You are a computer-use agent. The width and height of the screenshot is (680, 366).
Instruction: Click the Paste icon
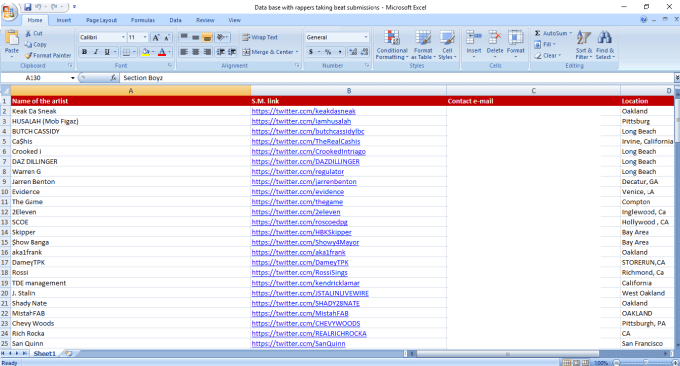coord(12,38)
